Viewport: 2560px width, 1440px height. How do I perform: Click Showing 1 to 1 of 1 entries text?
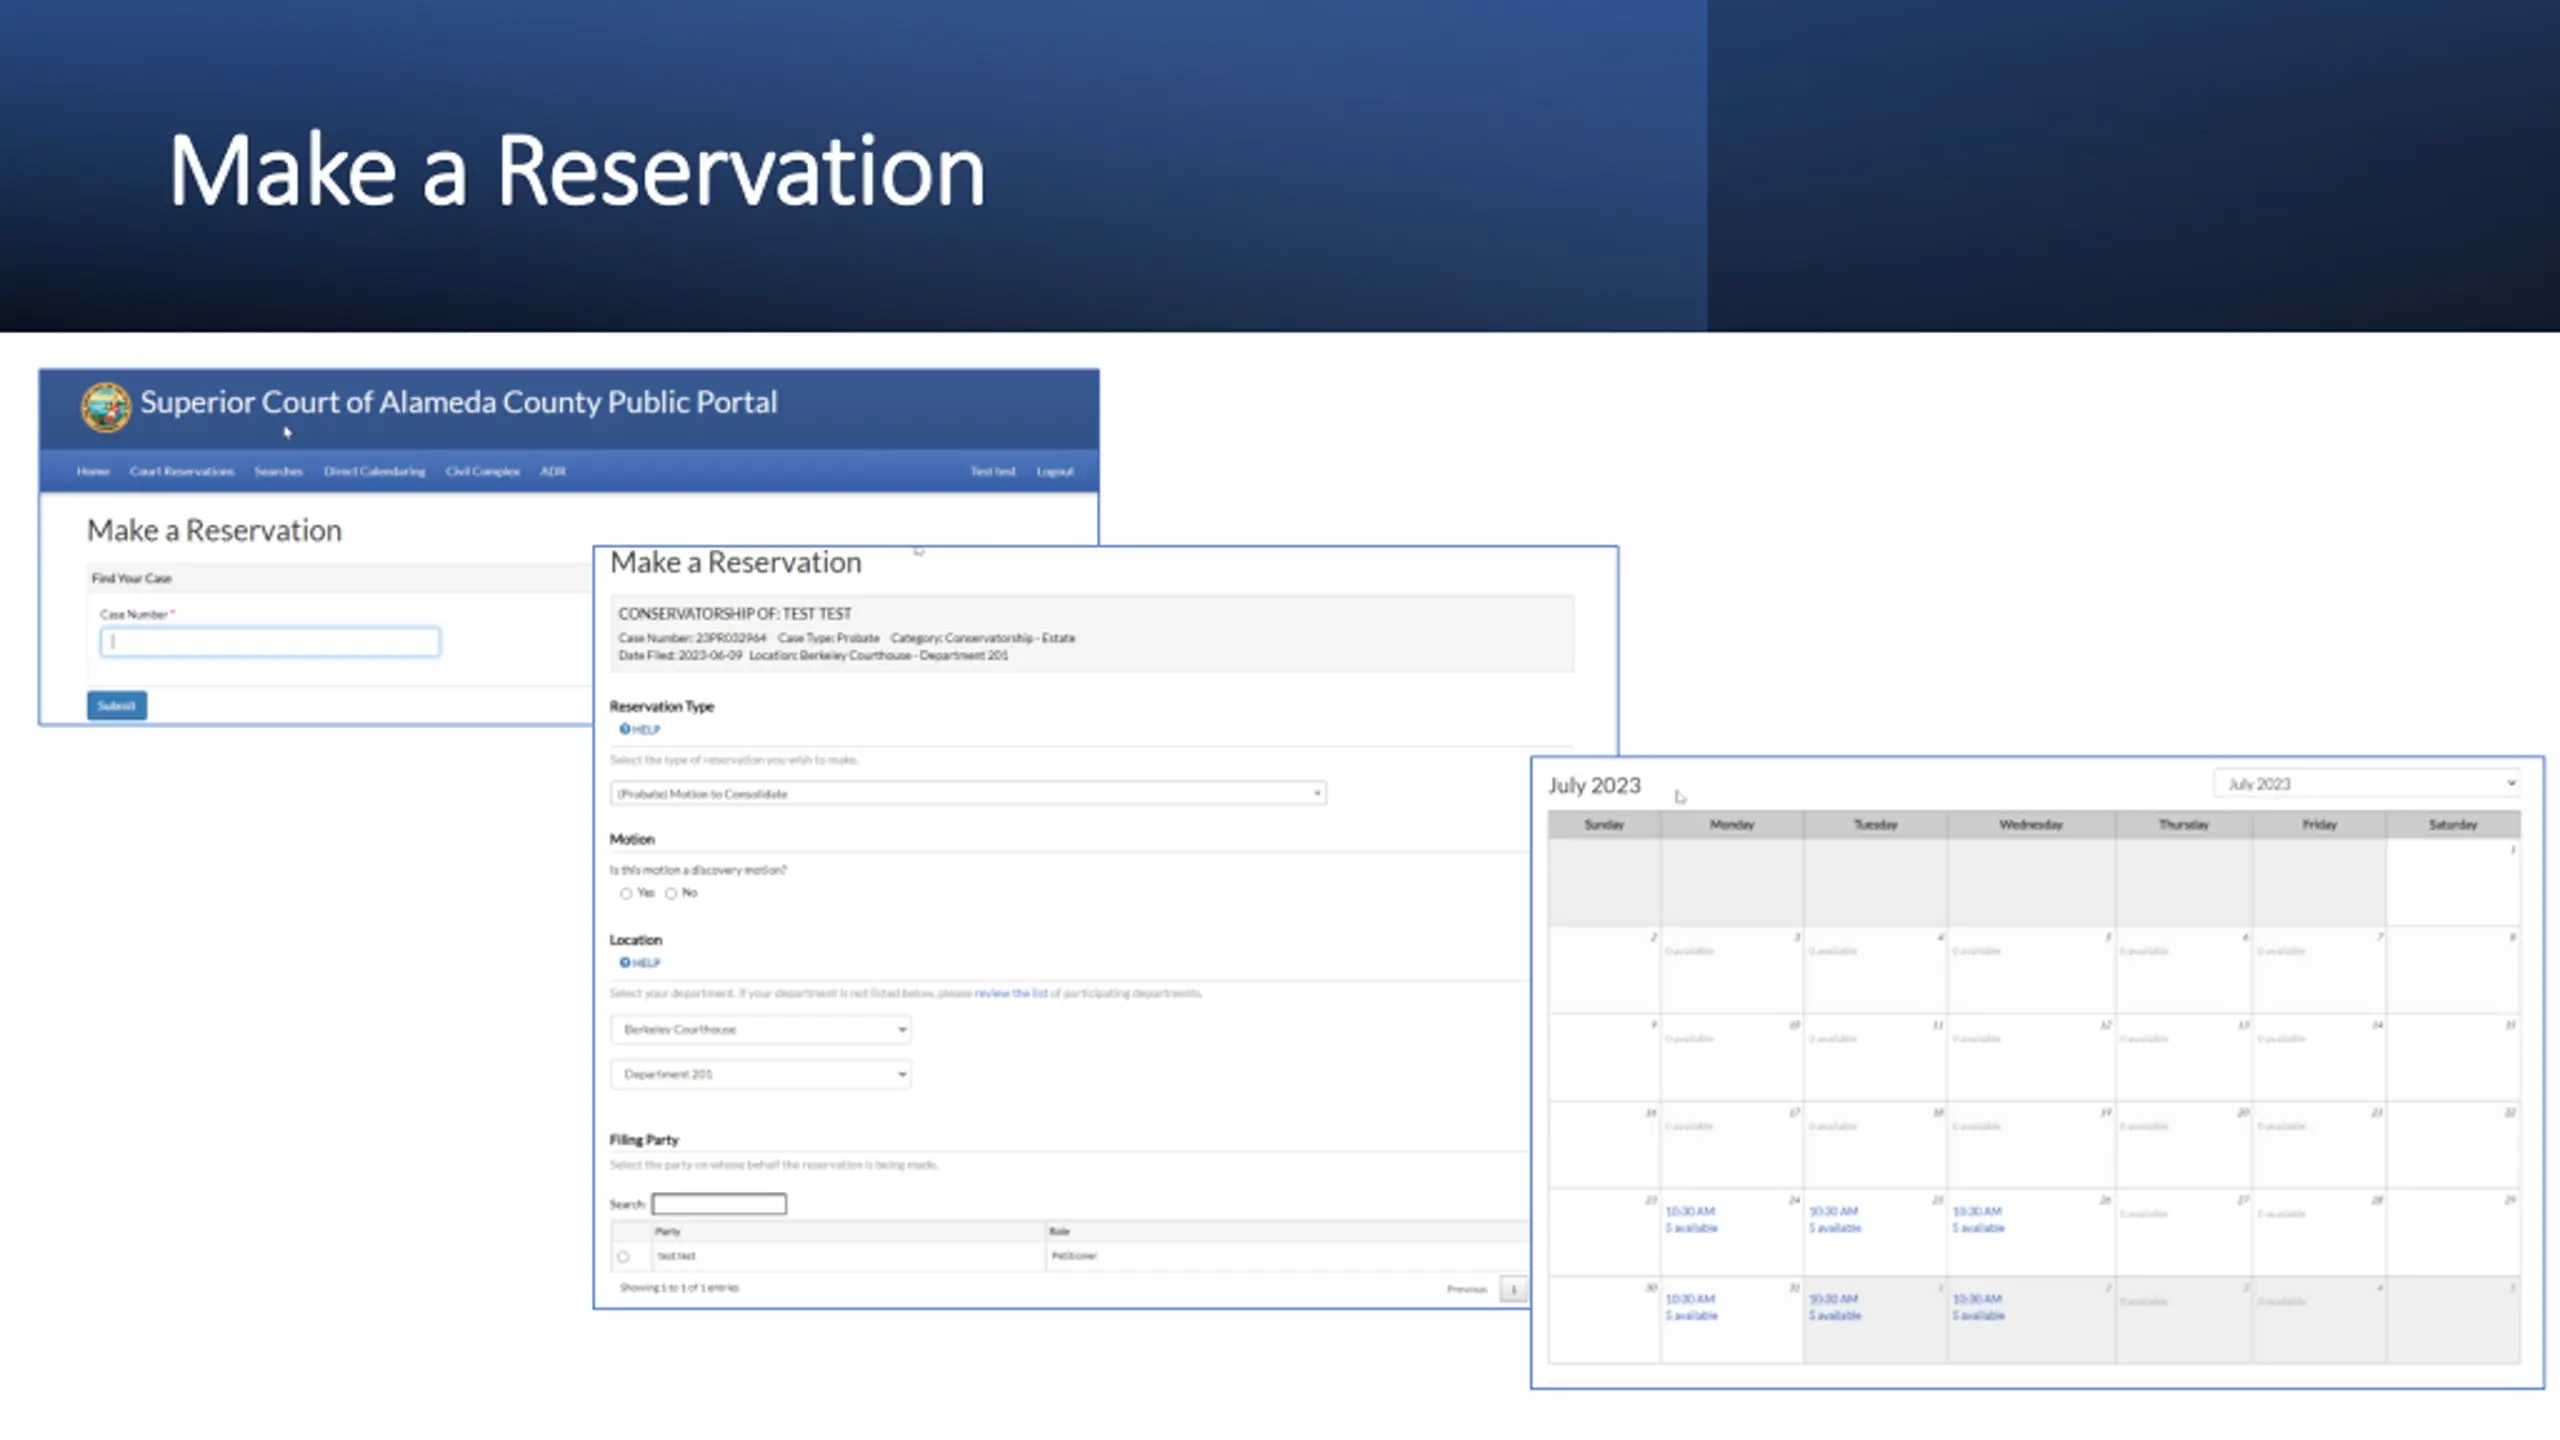679,1288
